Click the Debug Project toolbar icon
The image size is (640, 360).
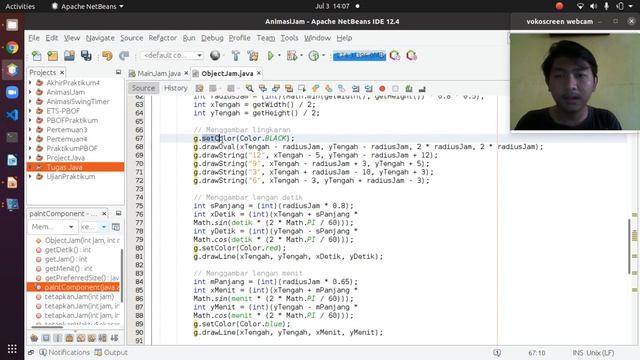click(x=292, y=56)
